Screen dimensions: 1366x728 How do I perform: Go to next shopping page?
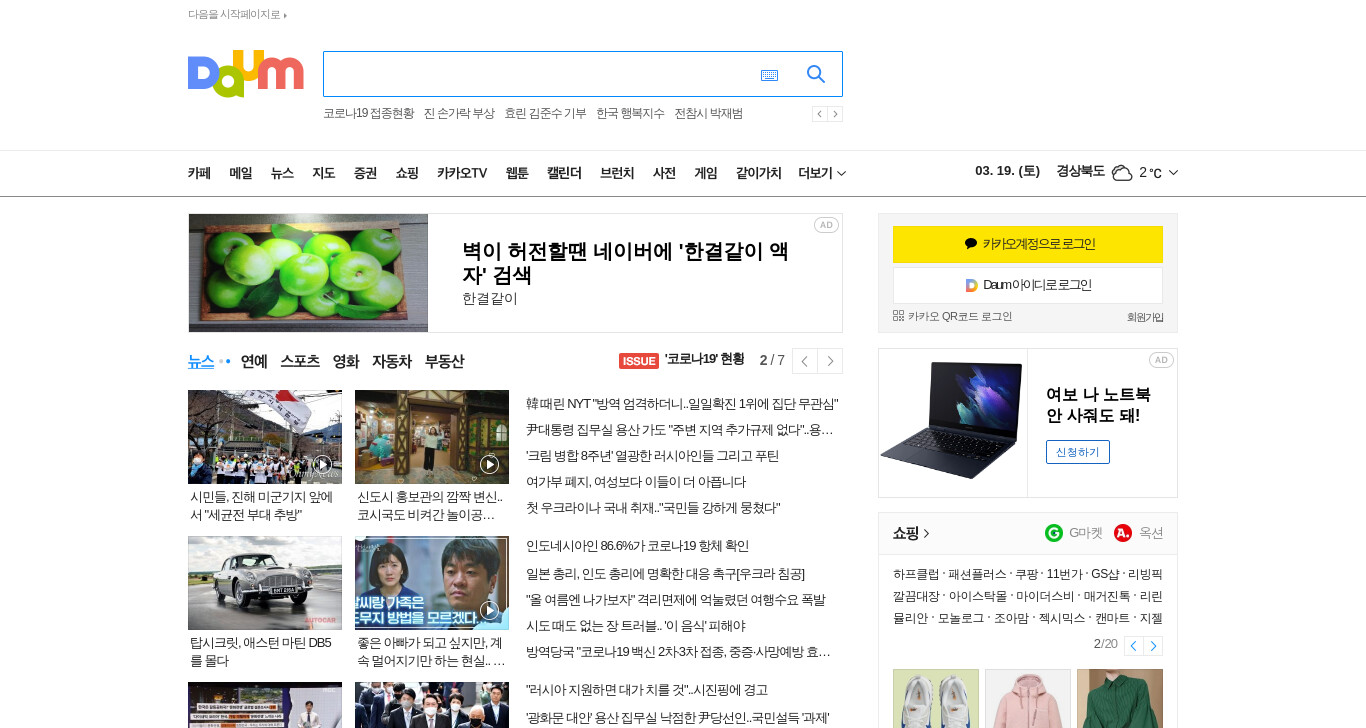click(1153, 646)
